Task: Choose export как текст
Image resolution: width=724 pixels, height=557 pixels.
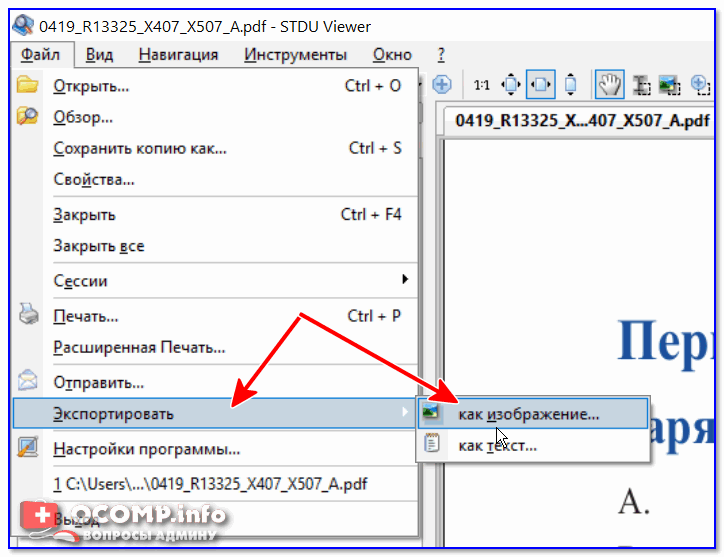Action: click(497, 446)
